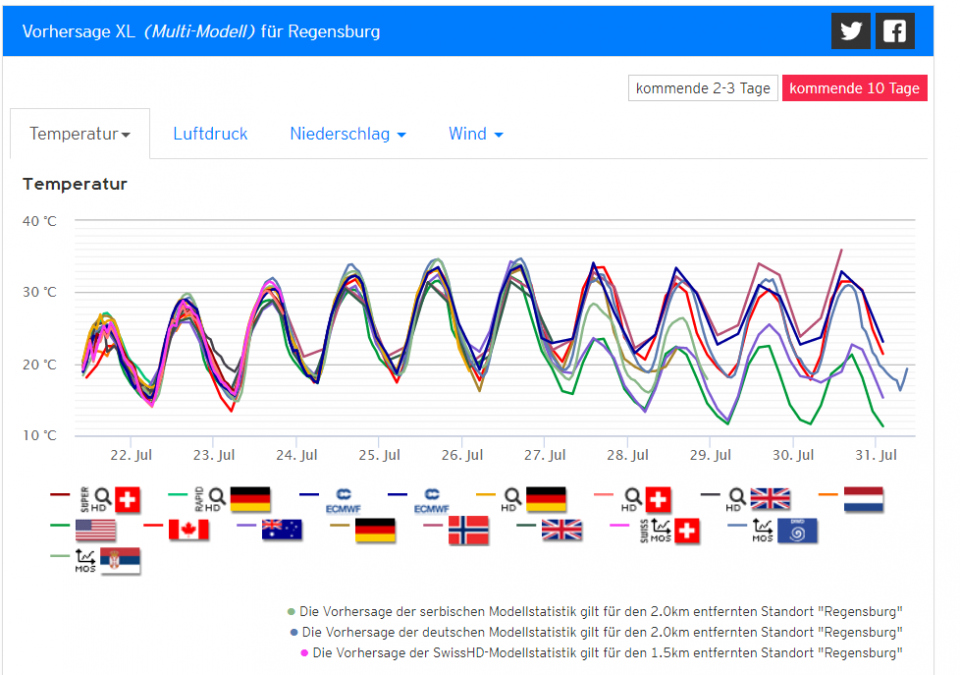Click the Australia flag legend icon

[281, 530]
